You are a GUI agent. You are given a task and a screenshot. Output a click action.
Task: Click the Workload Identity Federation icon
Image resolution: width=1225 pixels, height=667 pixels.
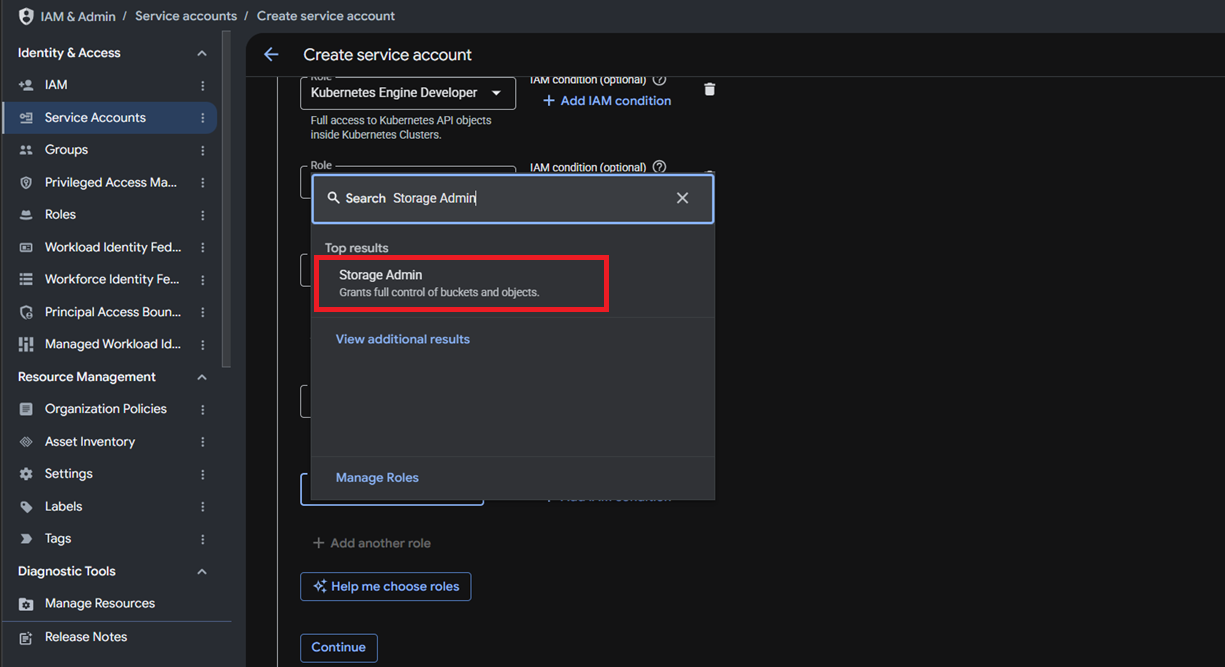pyautogui.click(x=26, y=247)
